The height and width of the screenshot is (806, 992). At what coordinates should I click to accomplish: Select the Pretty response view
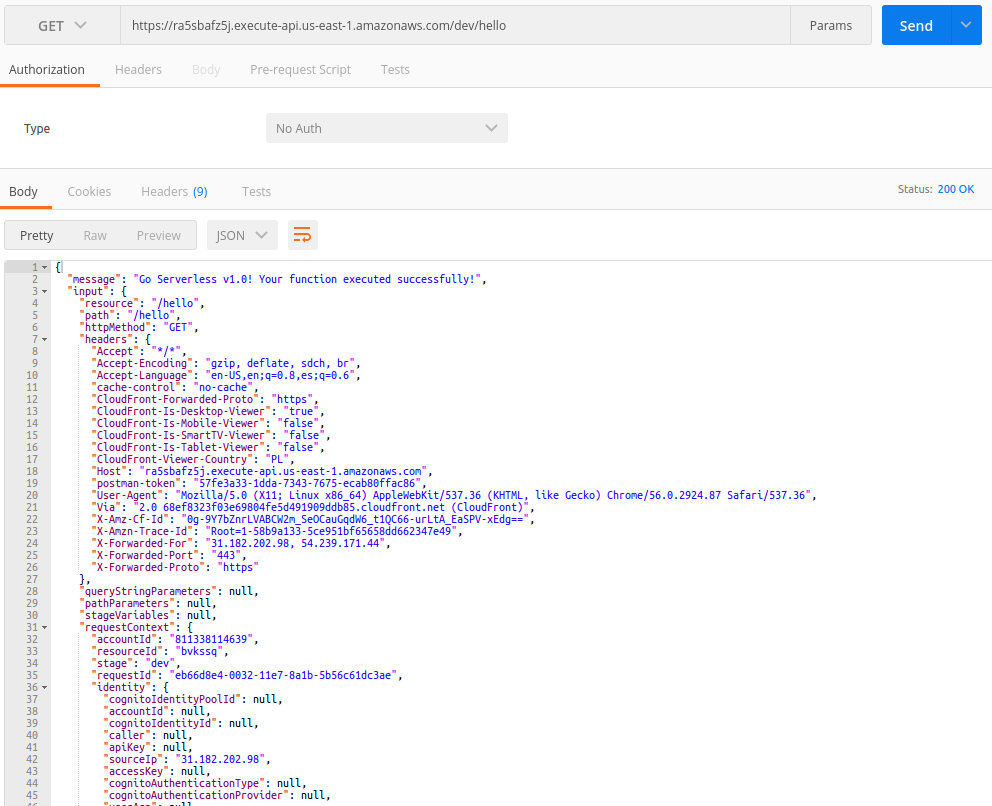click(37, 235)
